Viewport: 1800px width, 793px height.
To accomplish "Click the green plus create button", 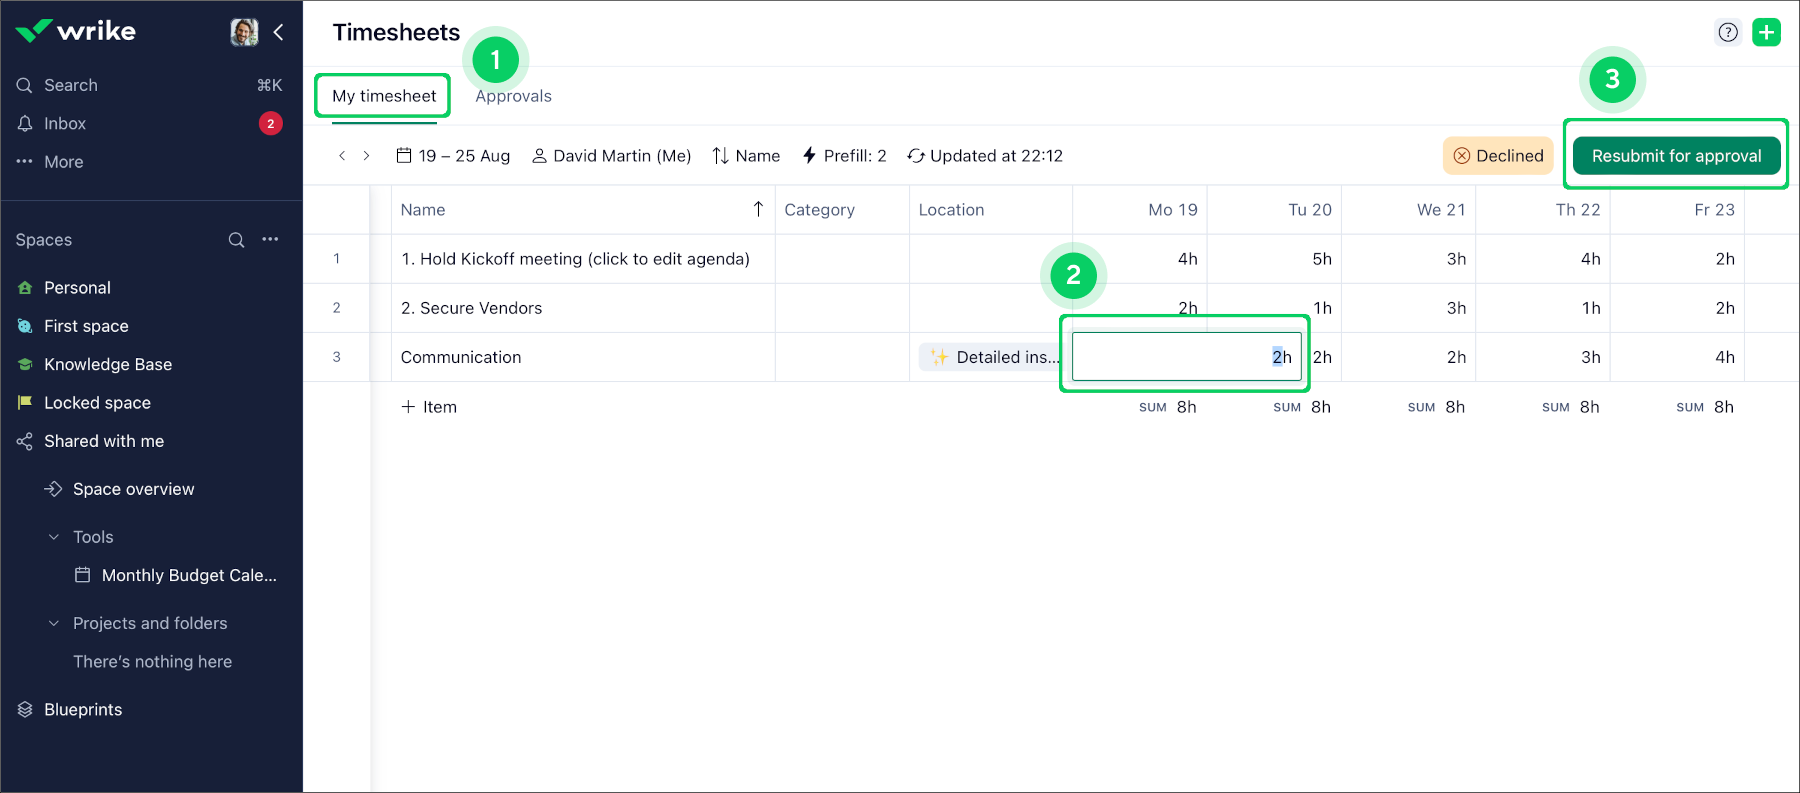I will click(x=1766, y=32).
